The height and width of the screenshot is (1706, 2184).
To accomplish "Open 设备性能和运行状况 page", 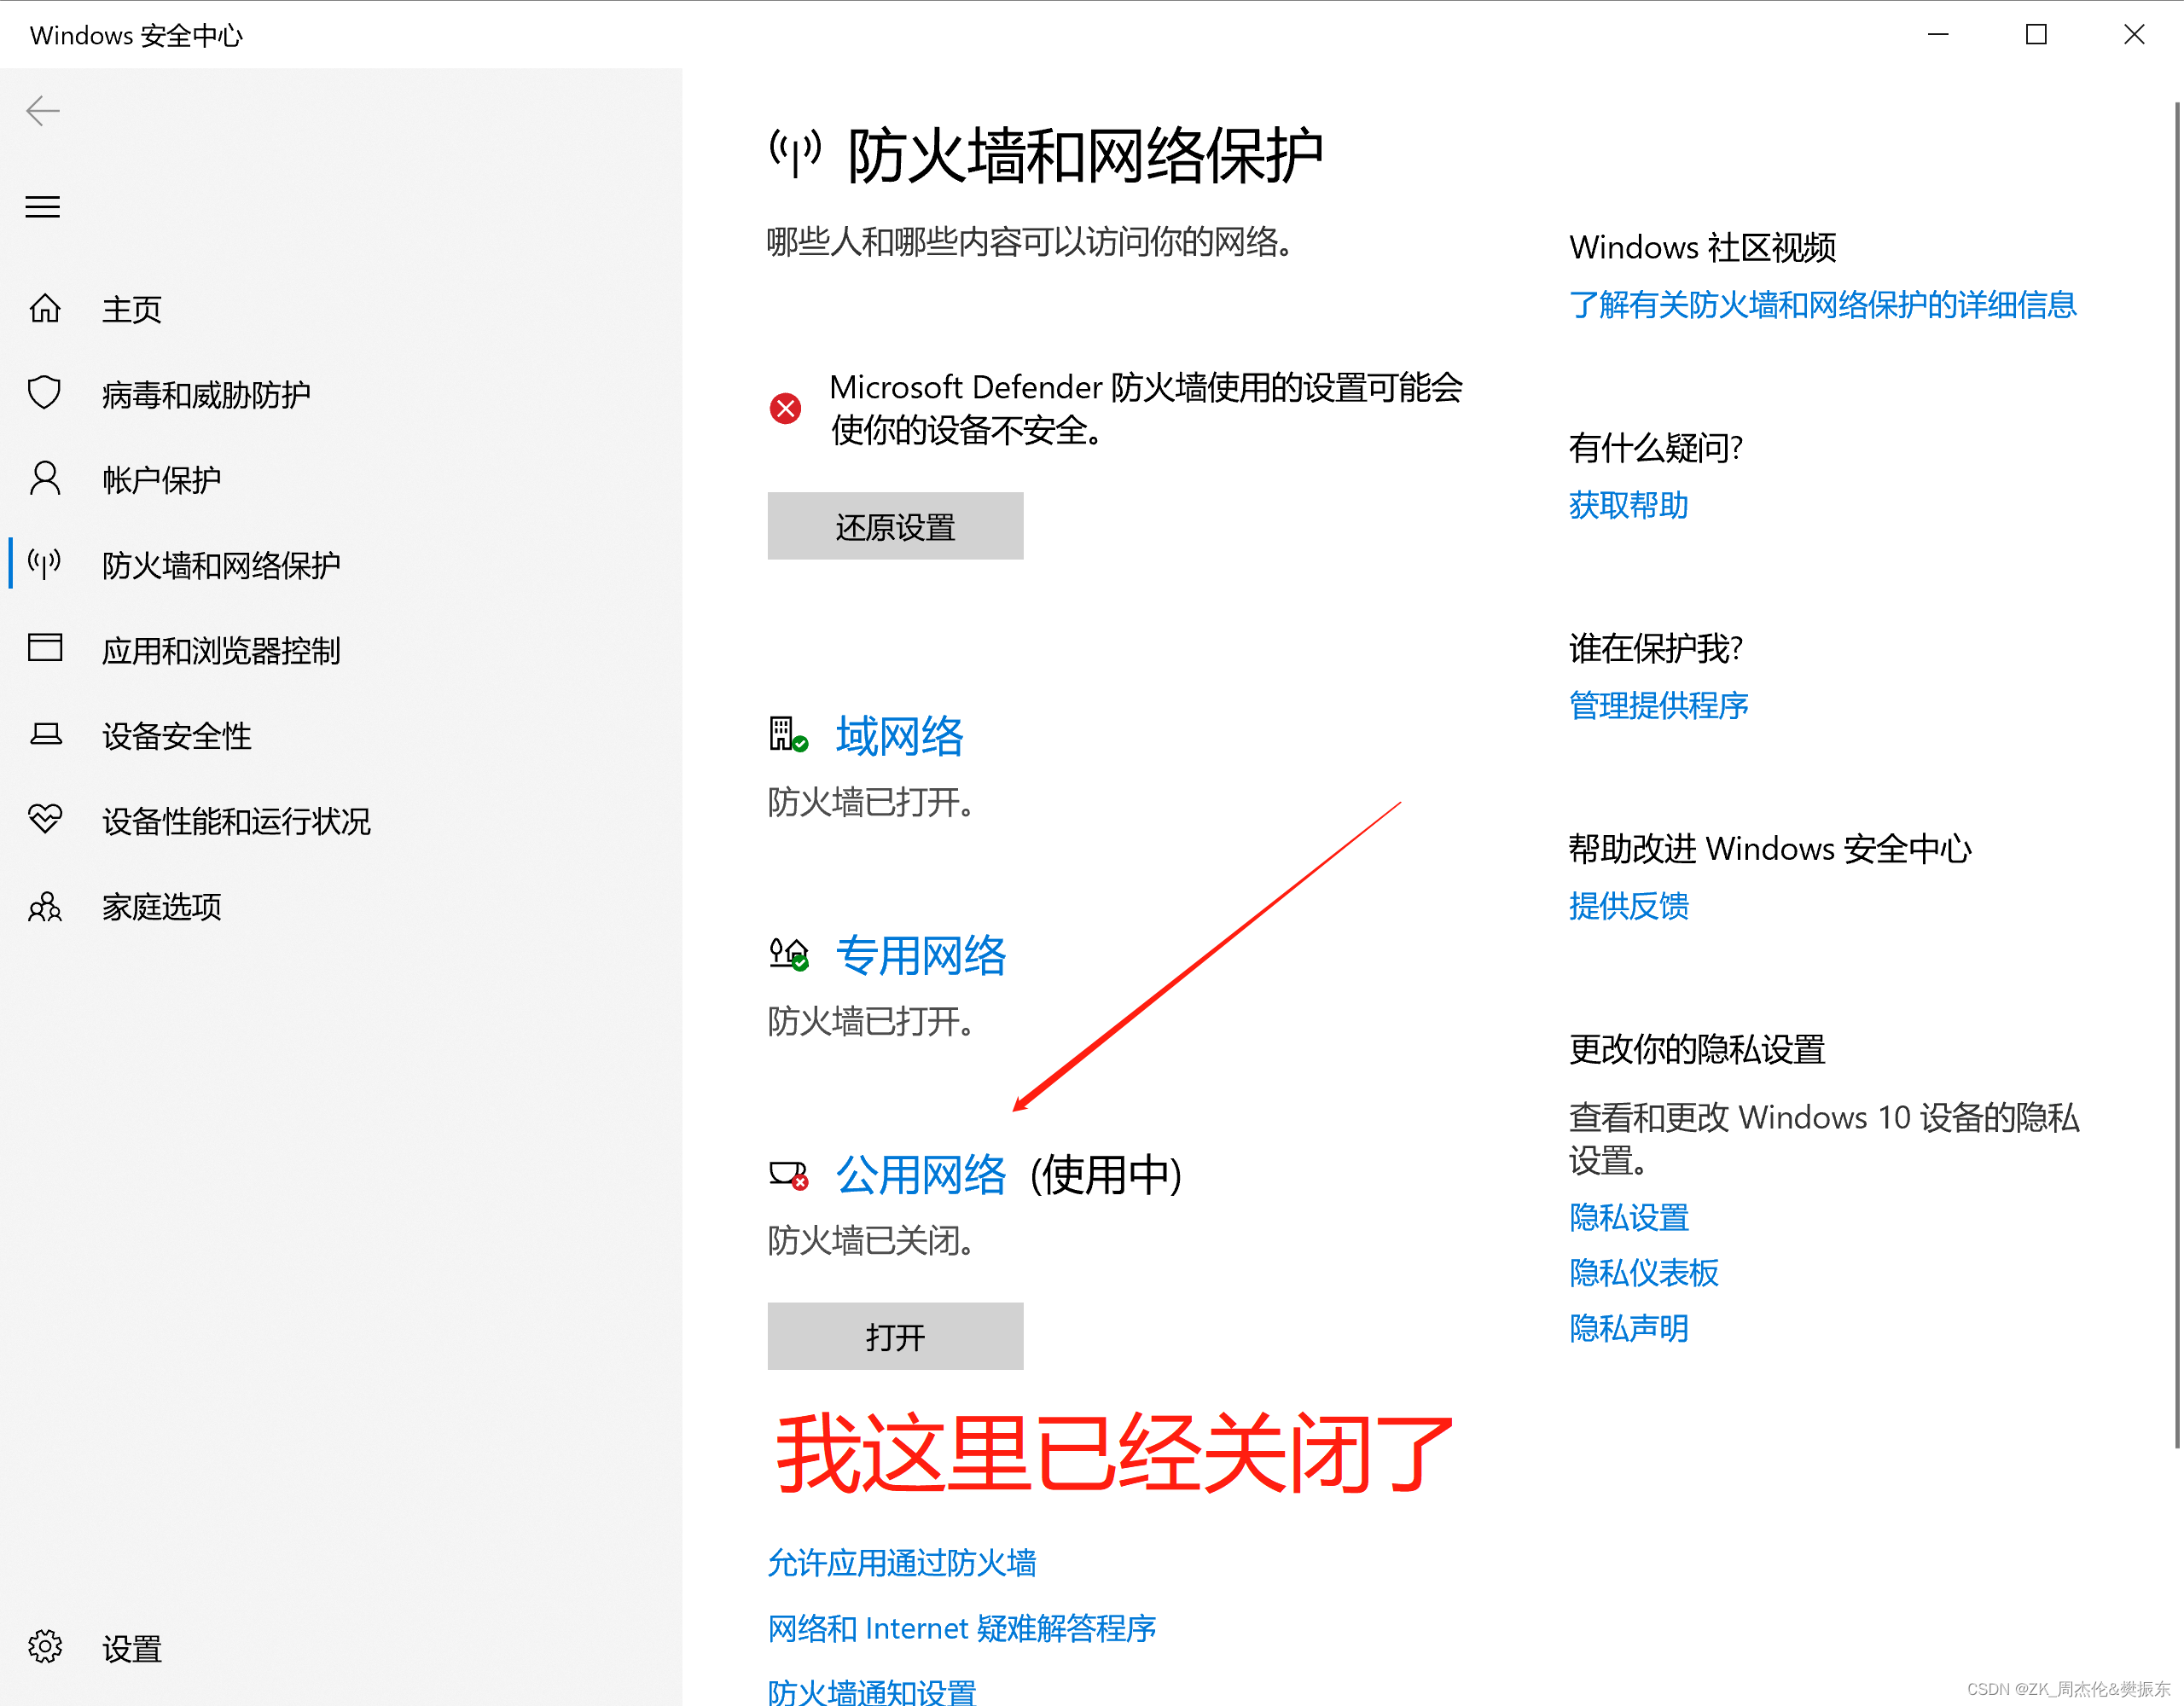I will (x=236, y=821).
